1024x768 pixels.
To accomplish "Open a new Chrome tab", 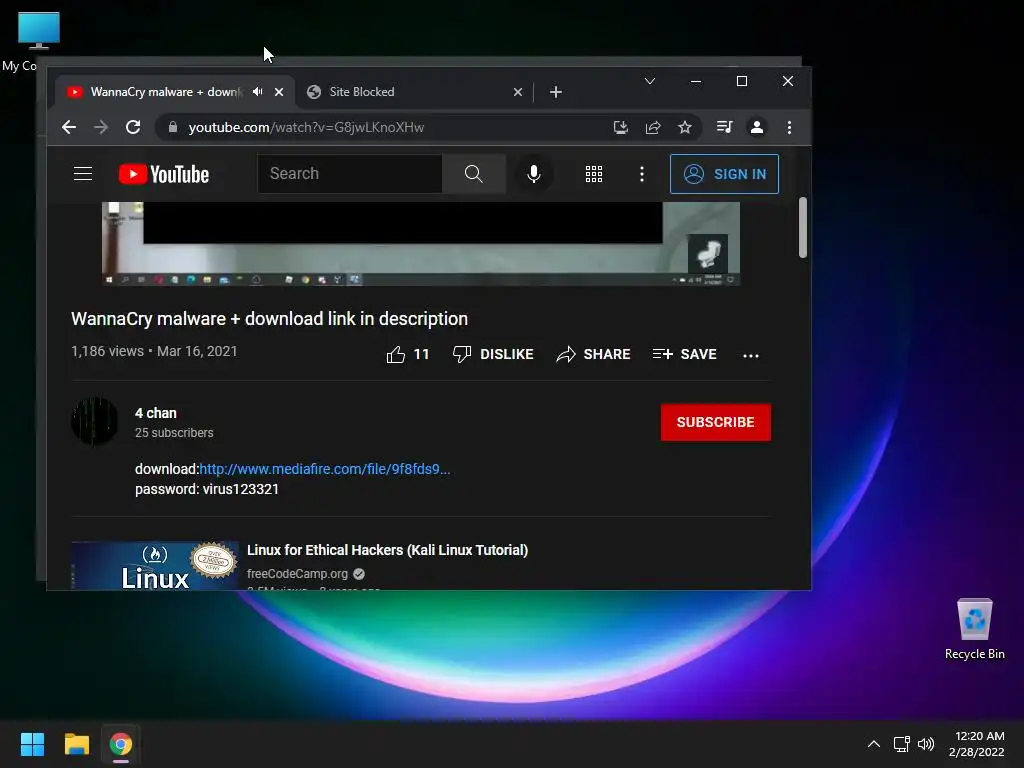I will click(556, 92).
